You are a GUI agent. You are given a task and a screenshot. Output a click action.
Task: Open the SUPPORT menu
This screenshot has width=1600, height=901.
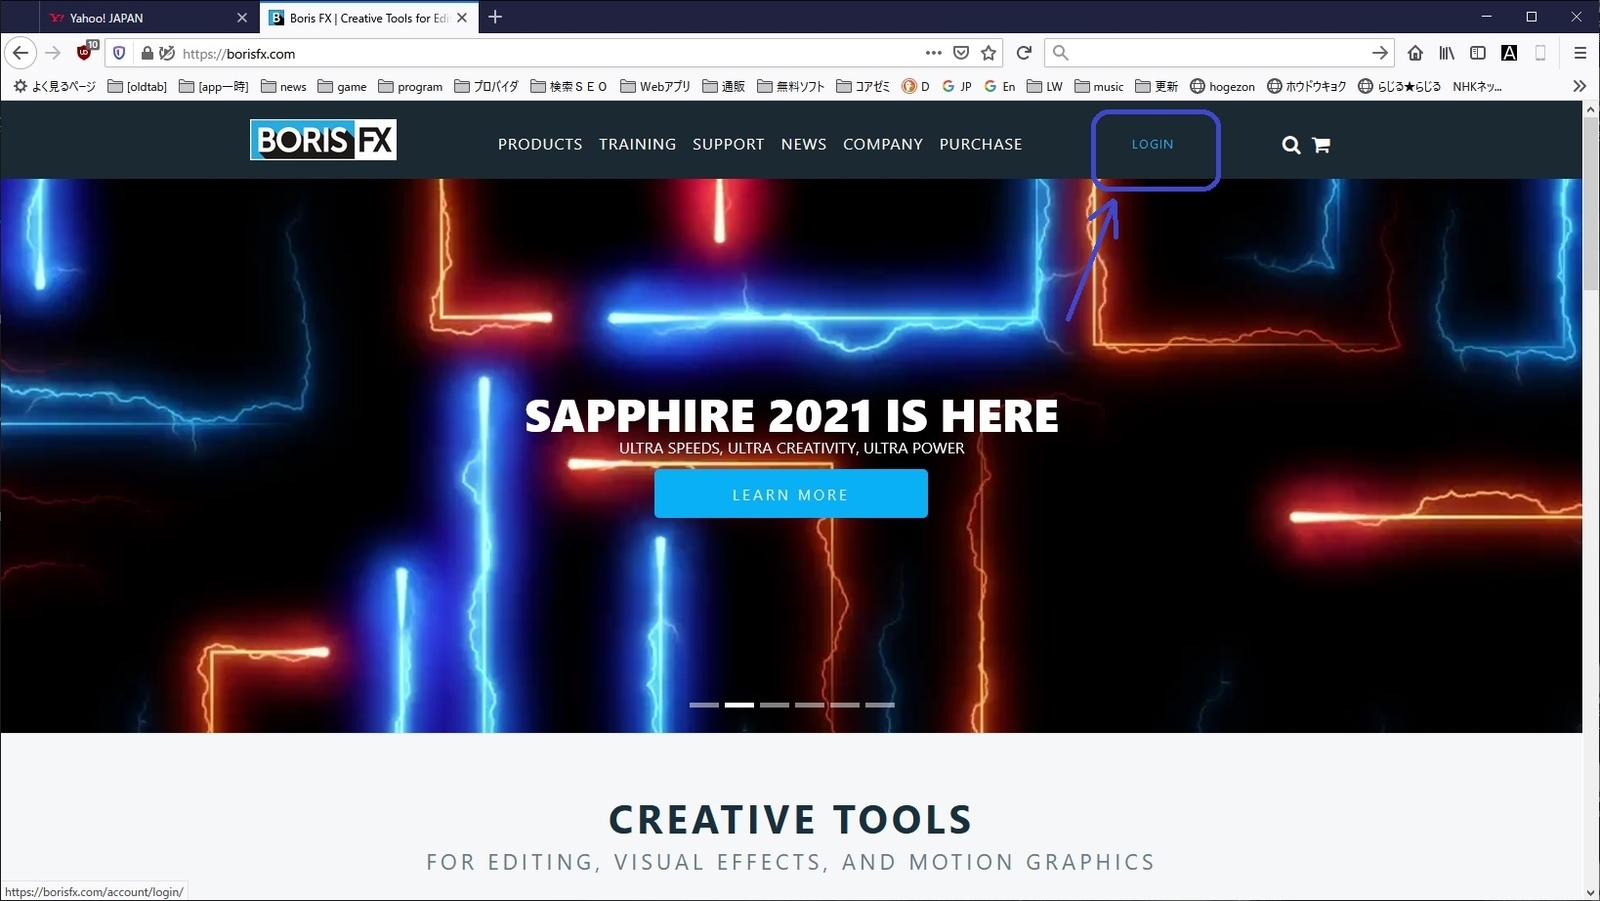pos(728,144)
